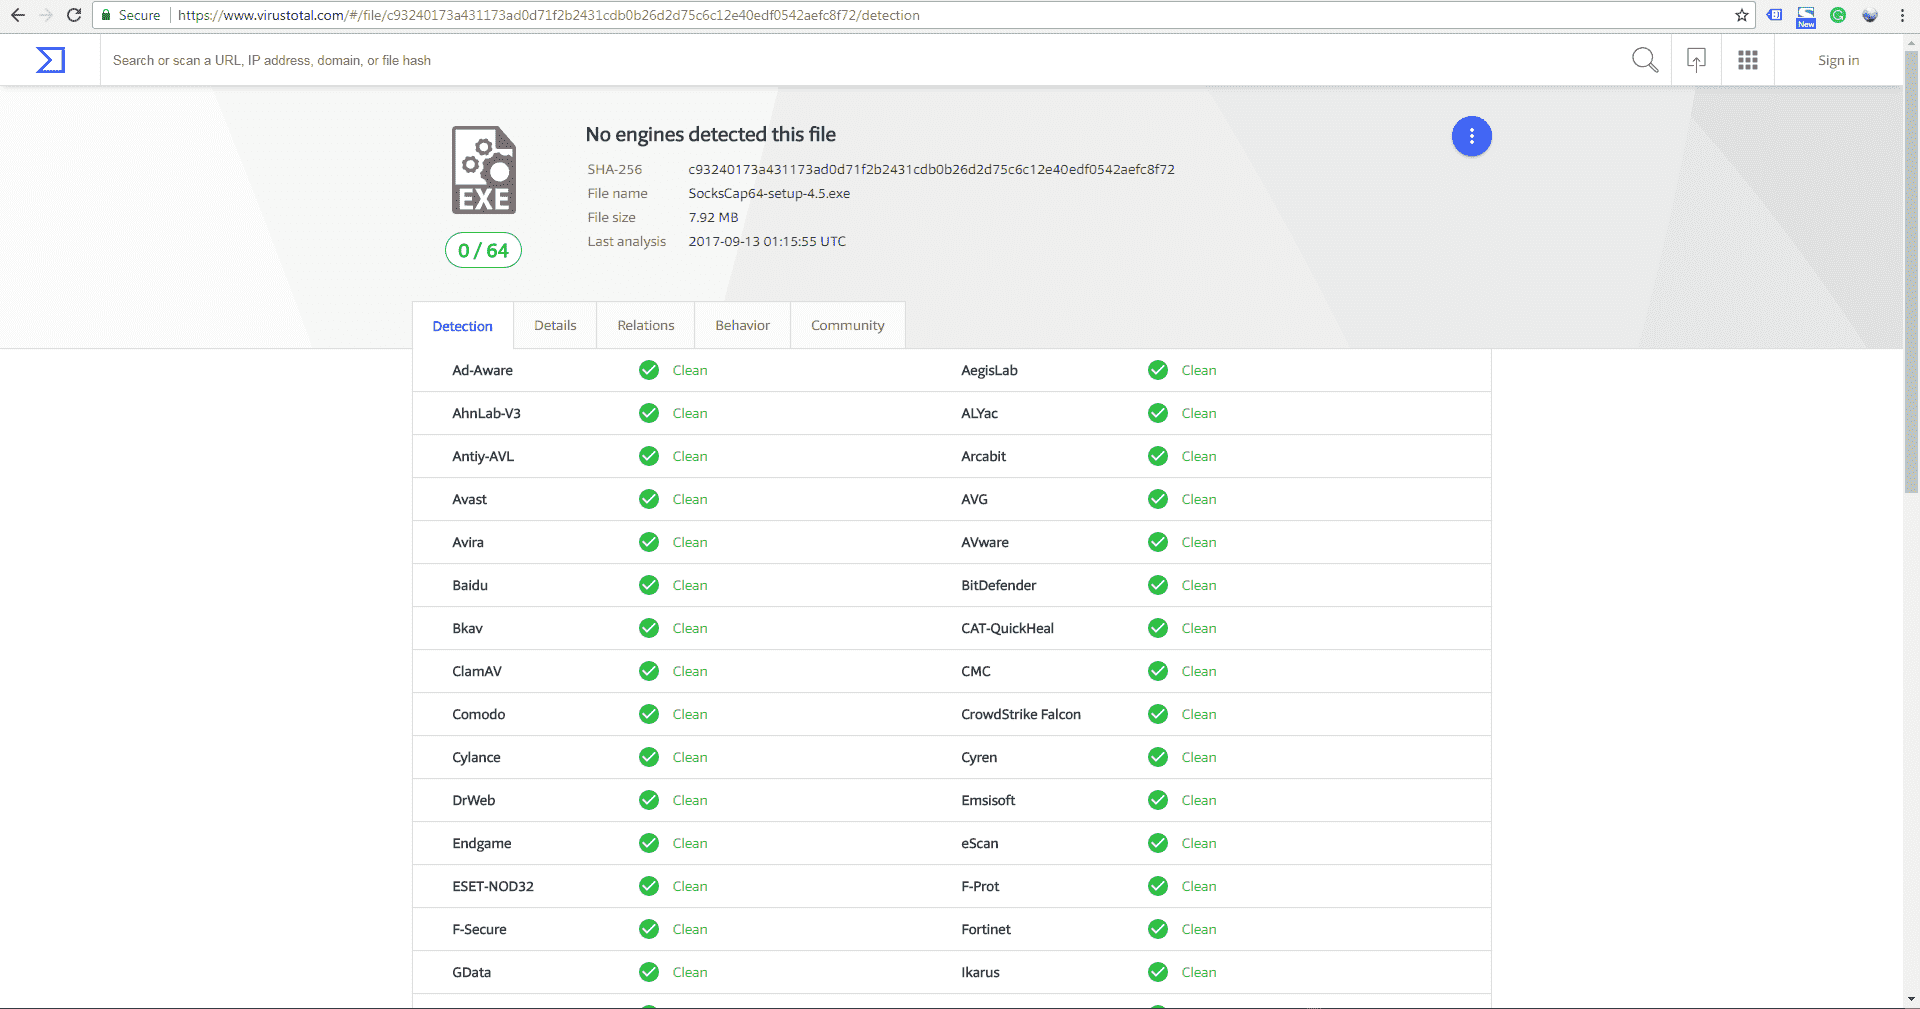Screen dimensions: 1920x1009
Task: Switch to the Behavior tab
Action: [x=742, y=325]
